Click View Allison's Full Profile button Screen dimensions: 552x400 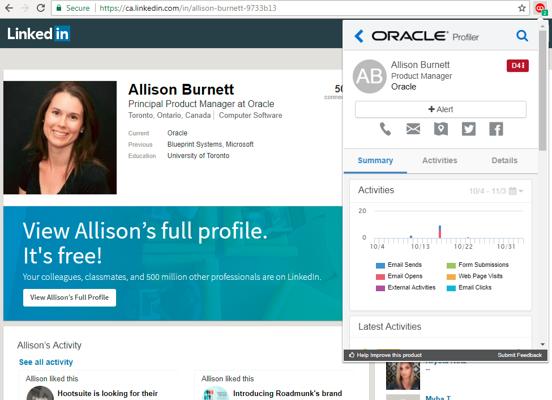tap(69, 298)
